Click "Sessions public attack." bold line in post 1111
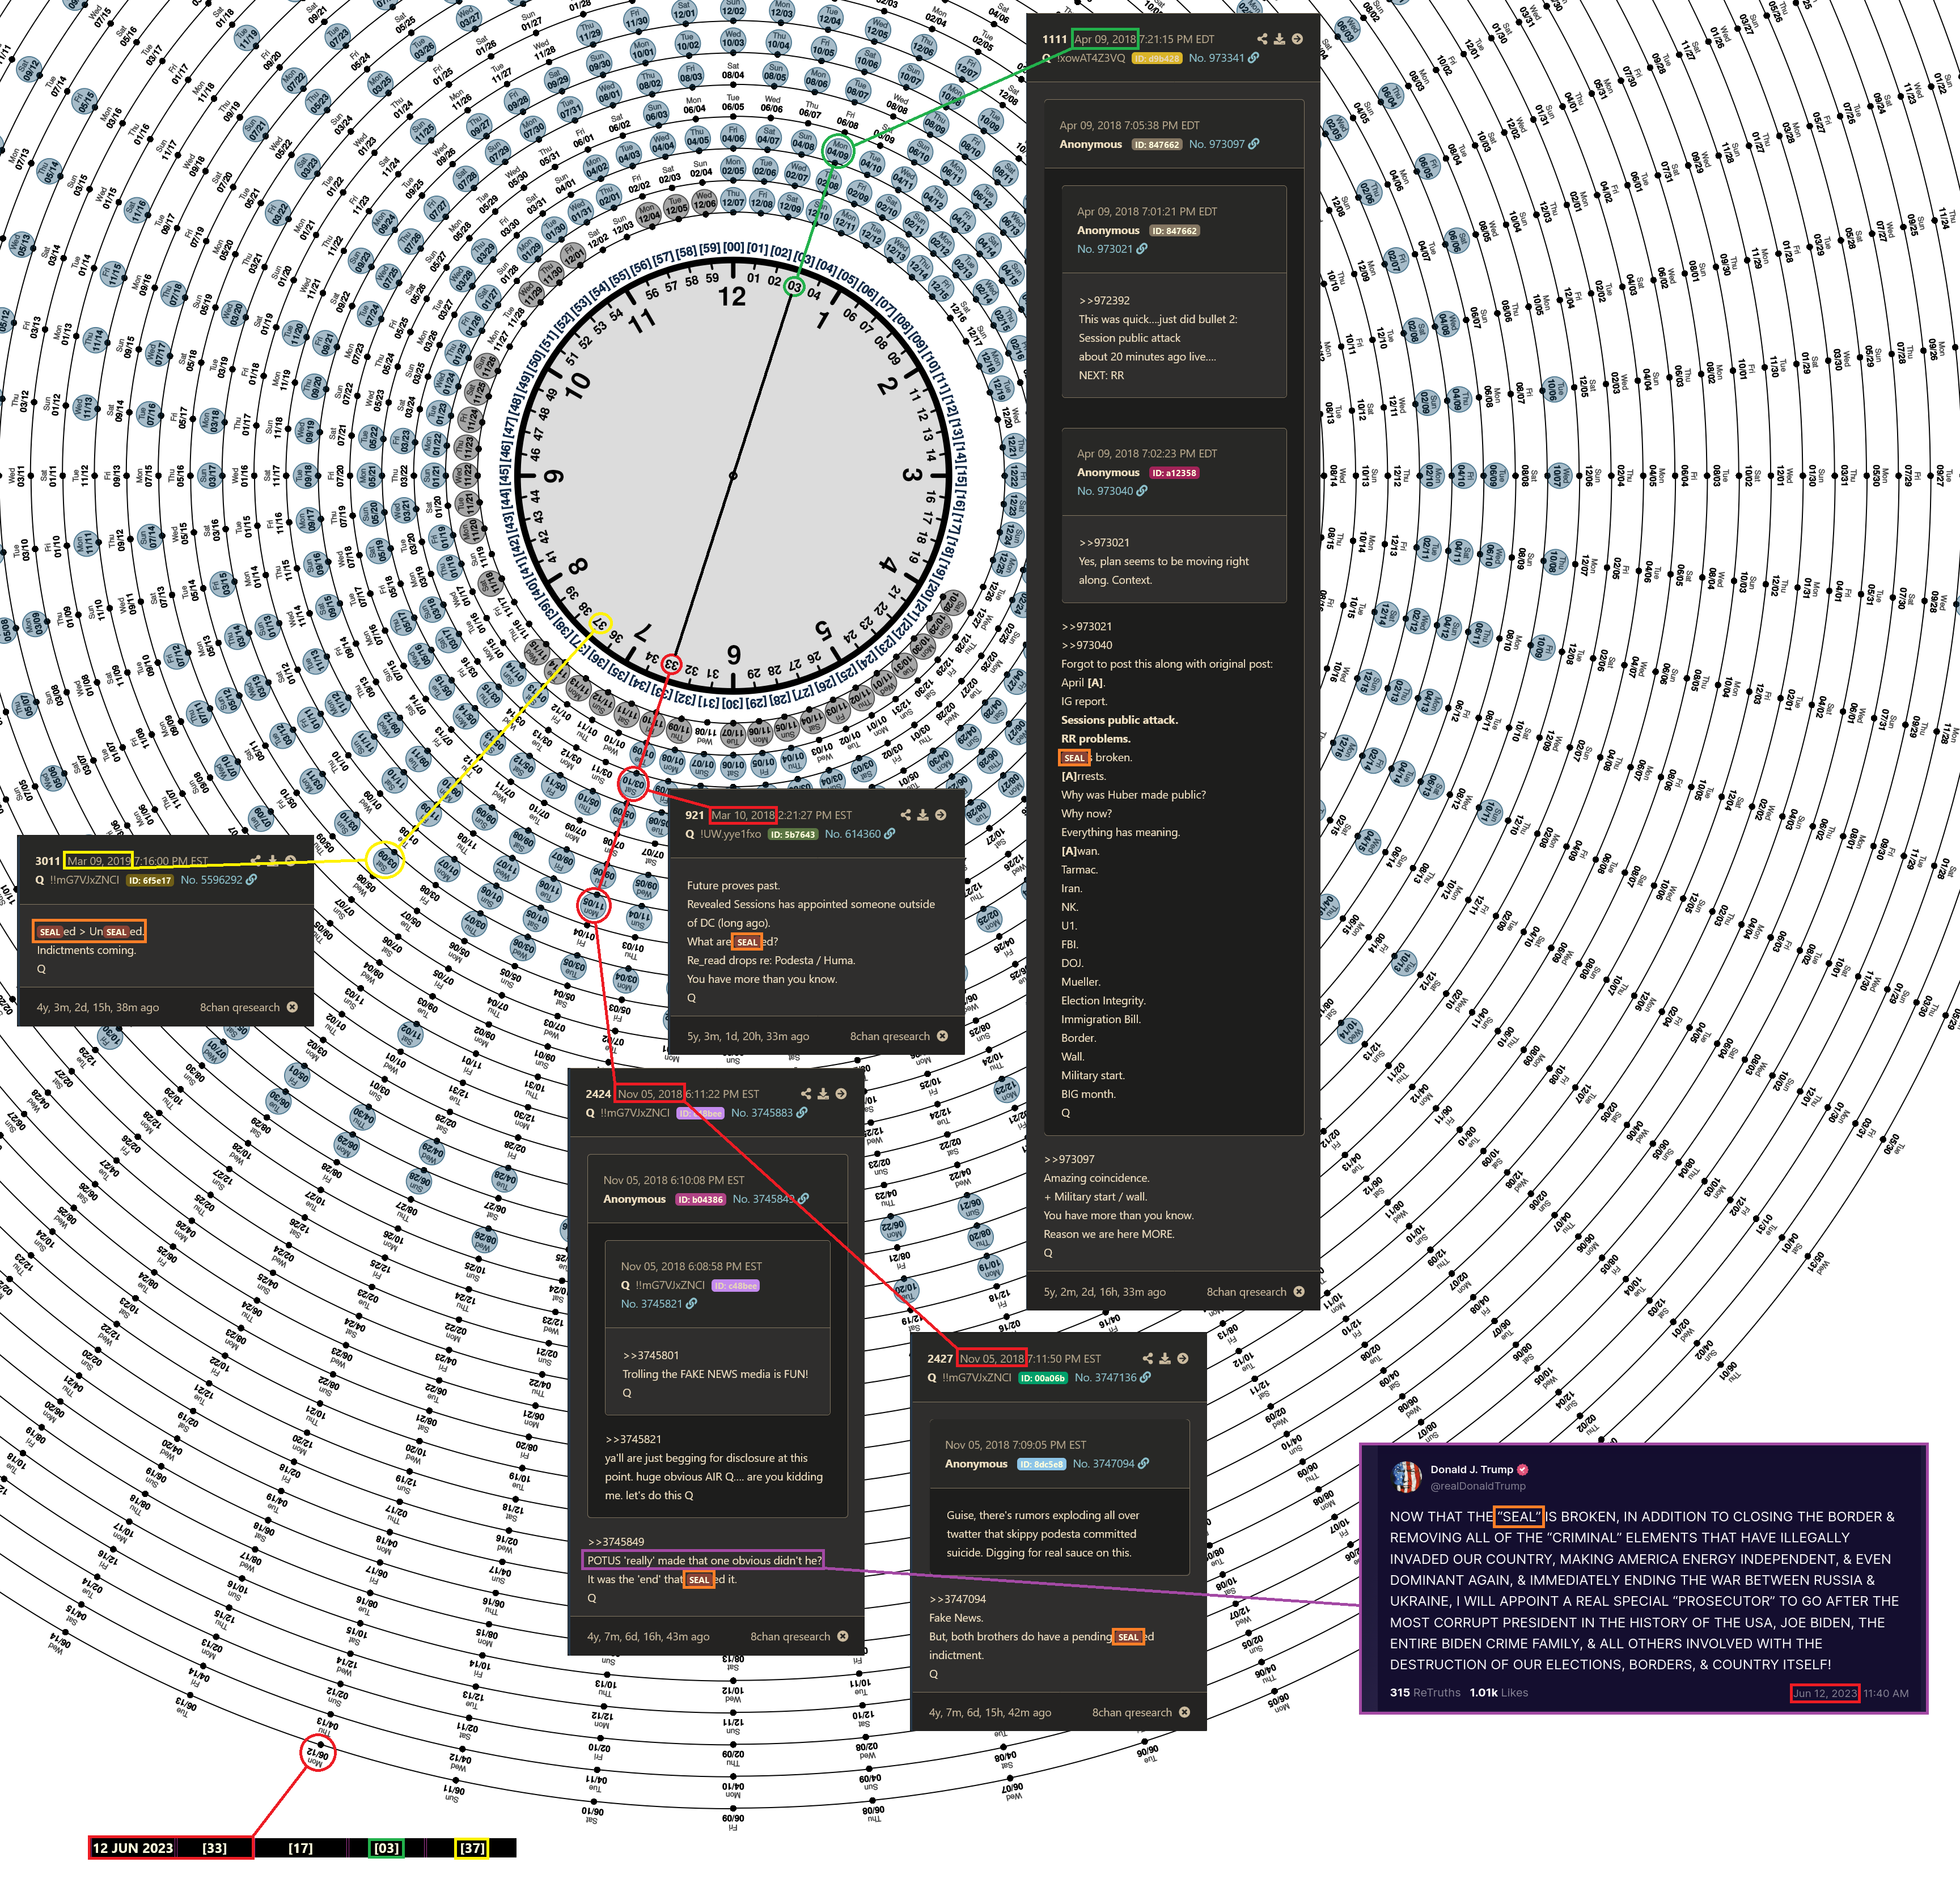Screen dimensions: 1960x1879 1119,720
